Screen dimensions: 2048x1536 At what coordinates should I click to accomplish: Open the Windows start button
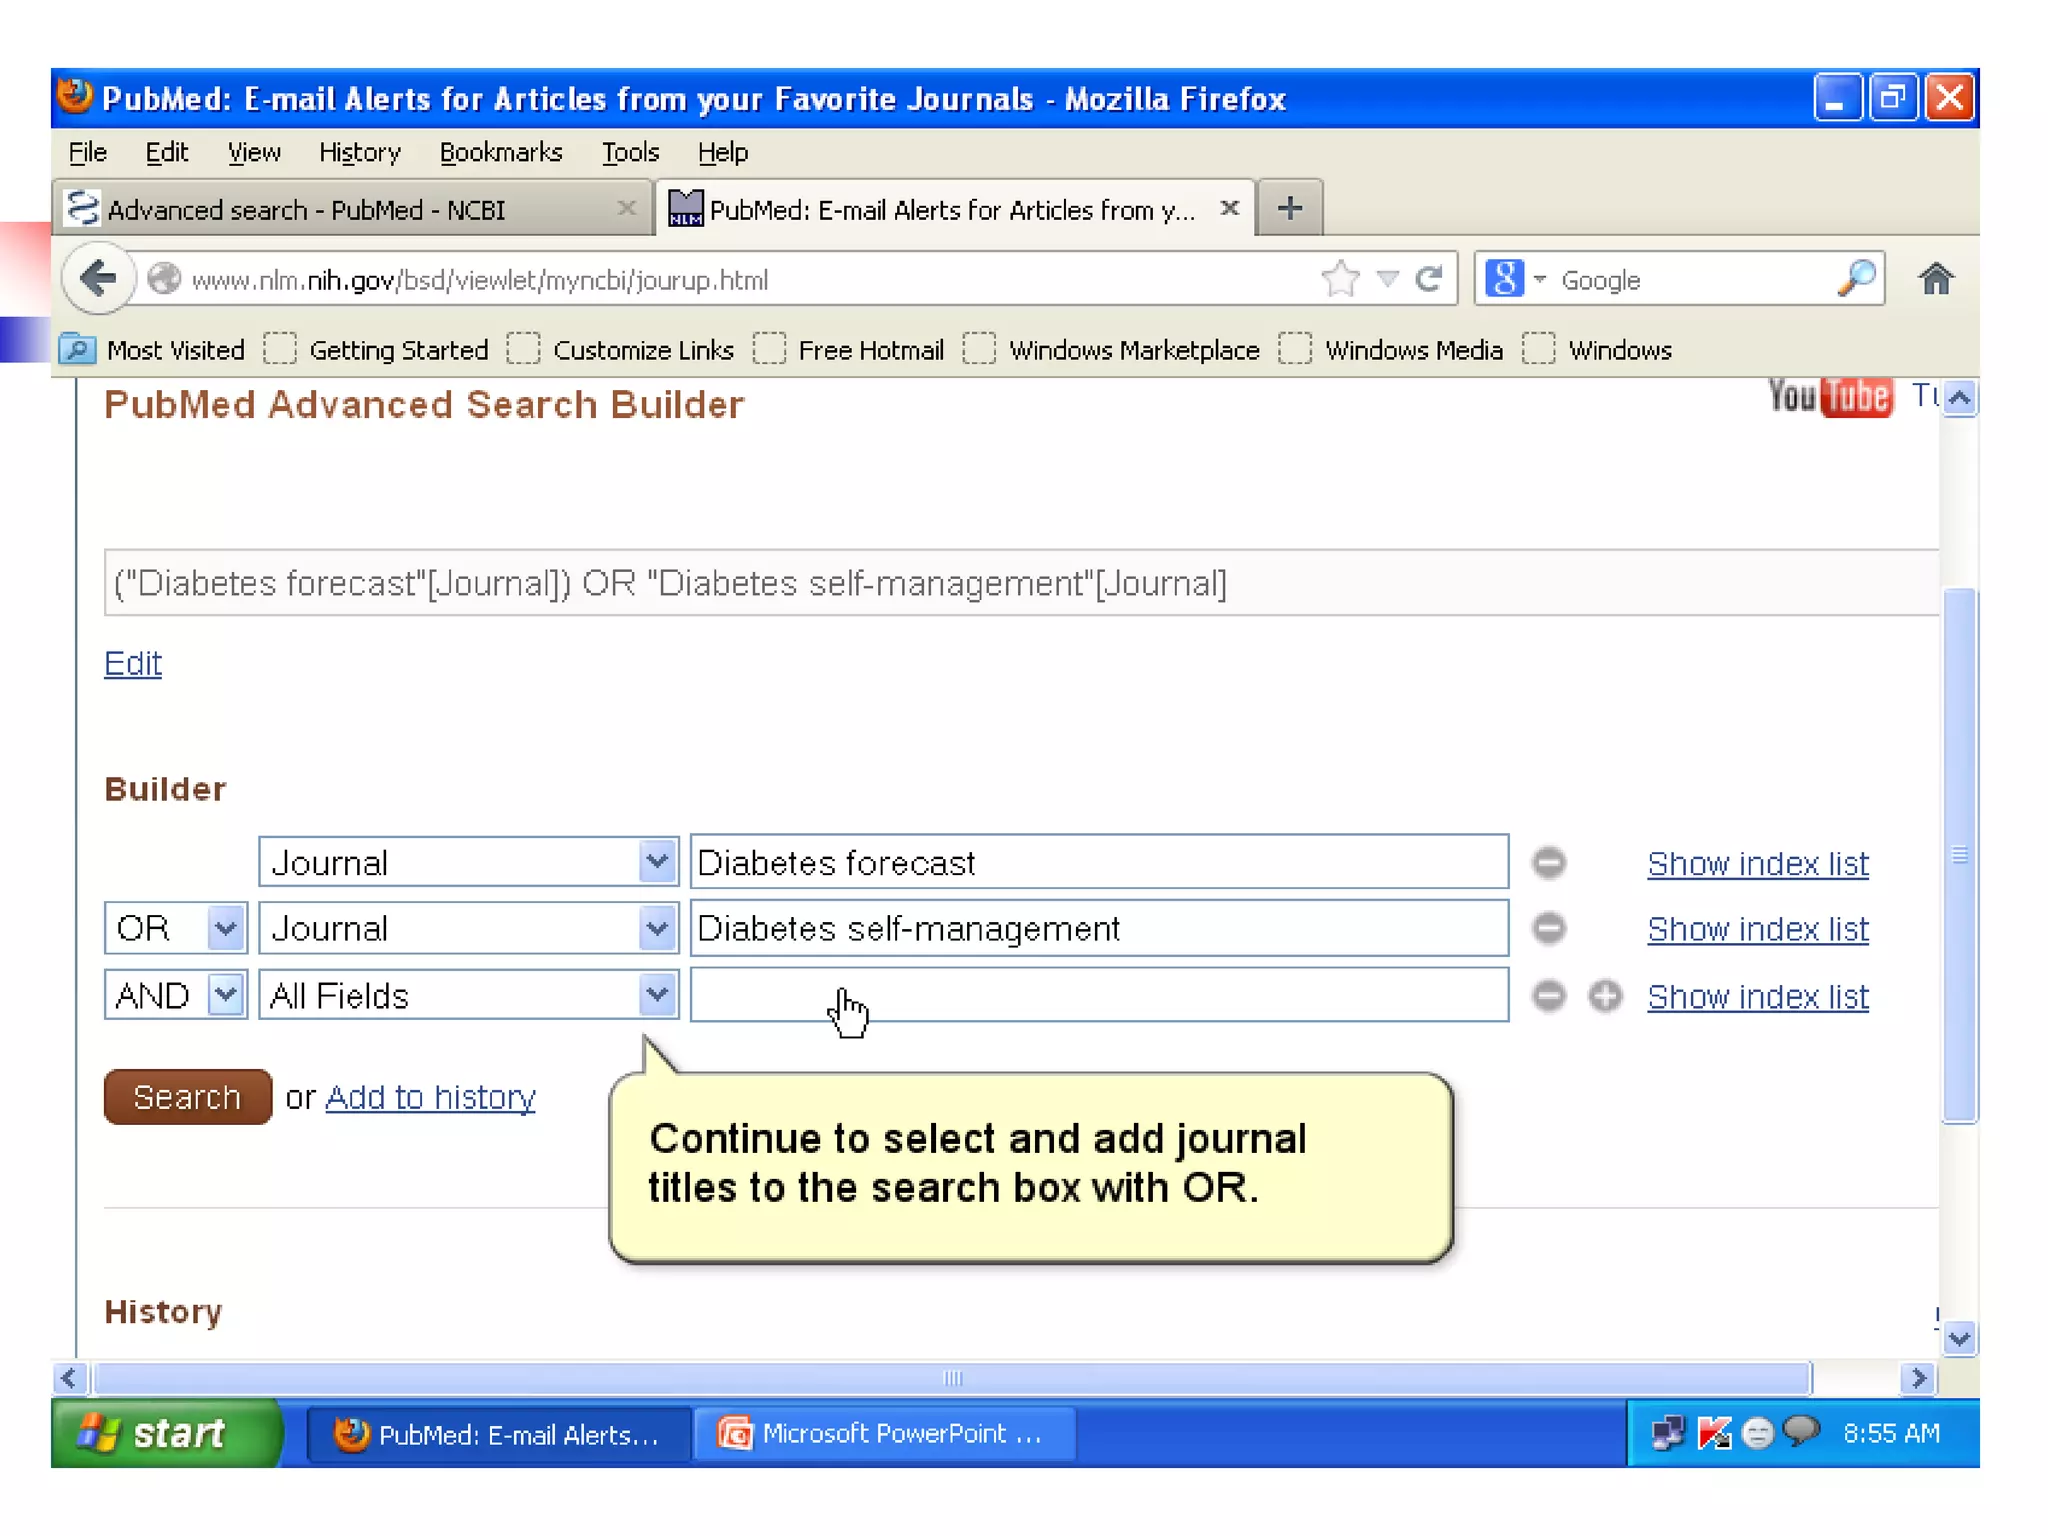(x=165, y=1433)
